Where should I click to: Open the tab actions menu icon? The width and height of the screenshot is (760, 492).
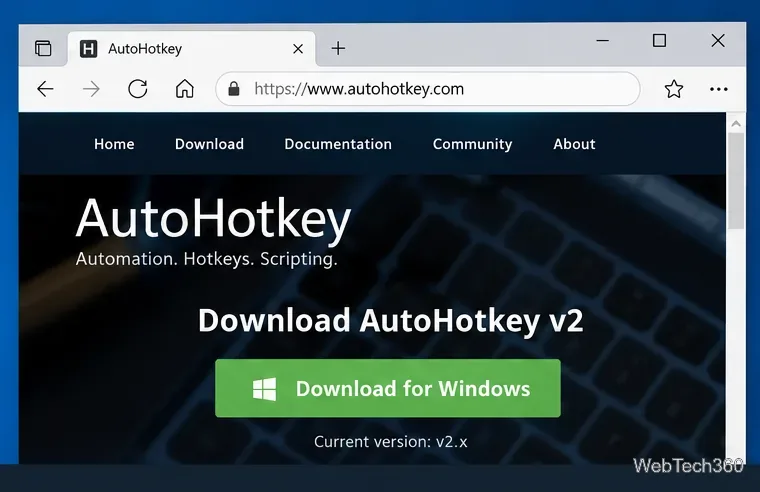pyautogui.click(x=43, y=48)
